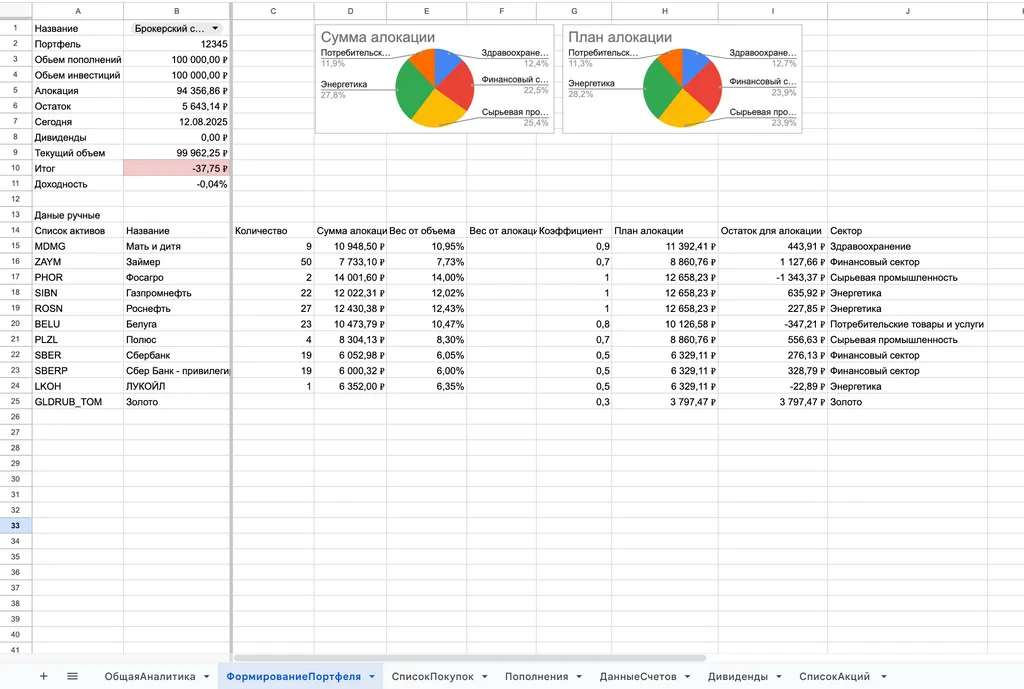The image size is (1024, 689).
Task: Click the План алокации chart title
Action: 620,37
